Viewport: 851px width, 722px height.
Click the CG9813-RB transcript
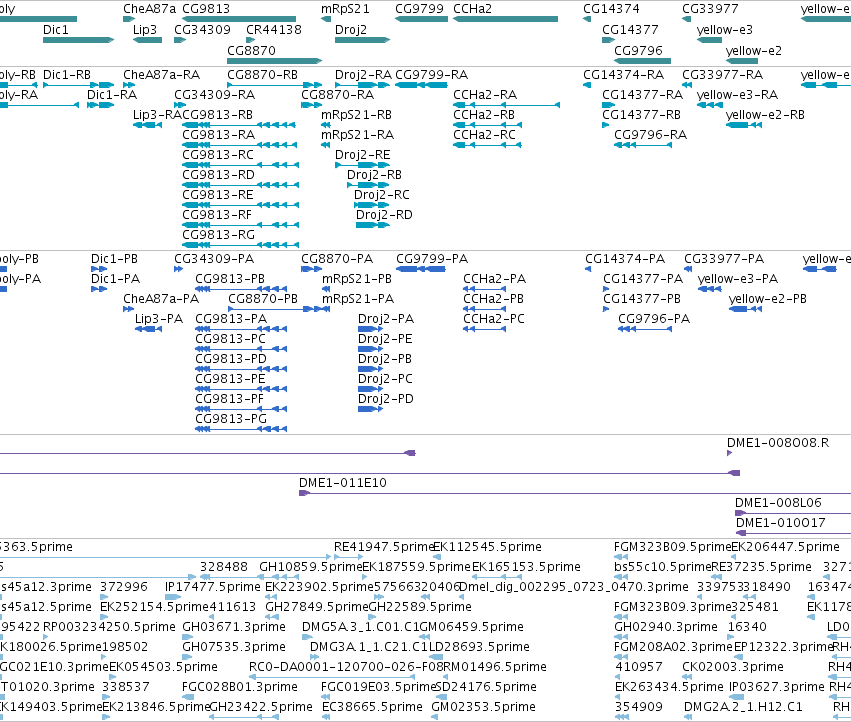click(239, 125)
